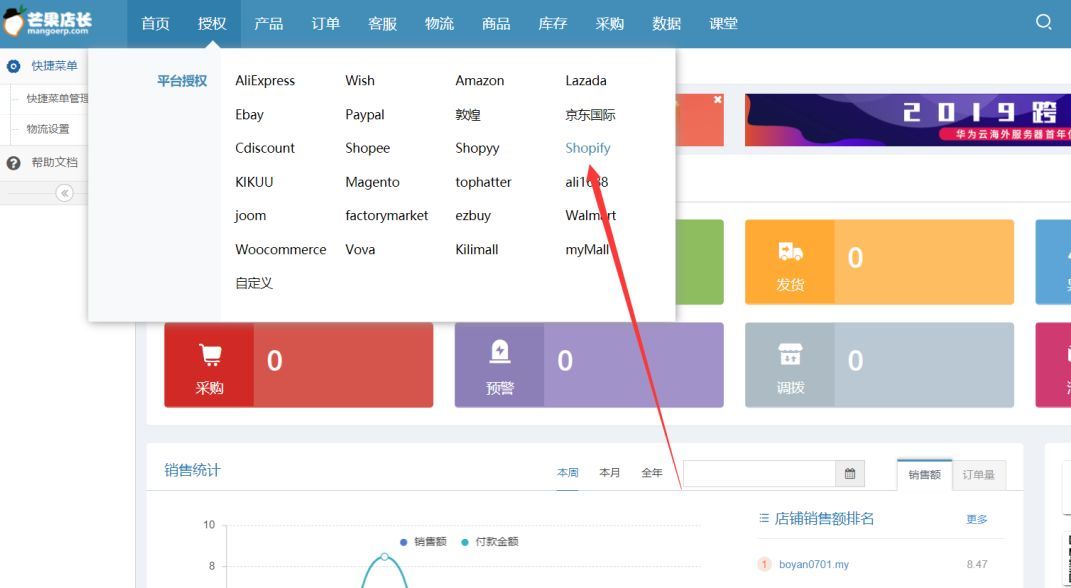Image resolution: width=1071 pixels, height=588 pixels.
Task: Select Wish platform authorization
Action: coord(360,81)
